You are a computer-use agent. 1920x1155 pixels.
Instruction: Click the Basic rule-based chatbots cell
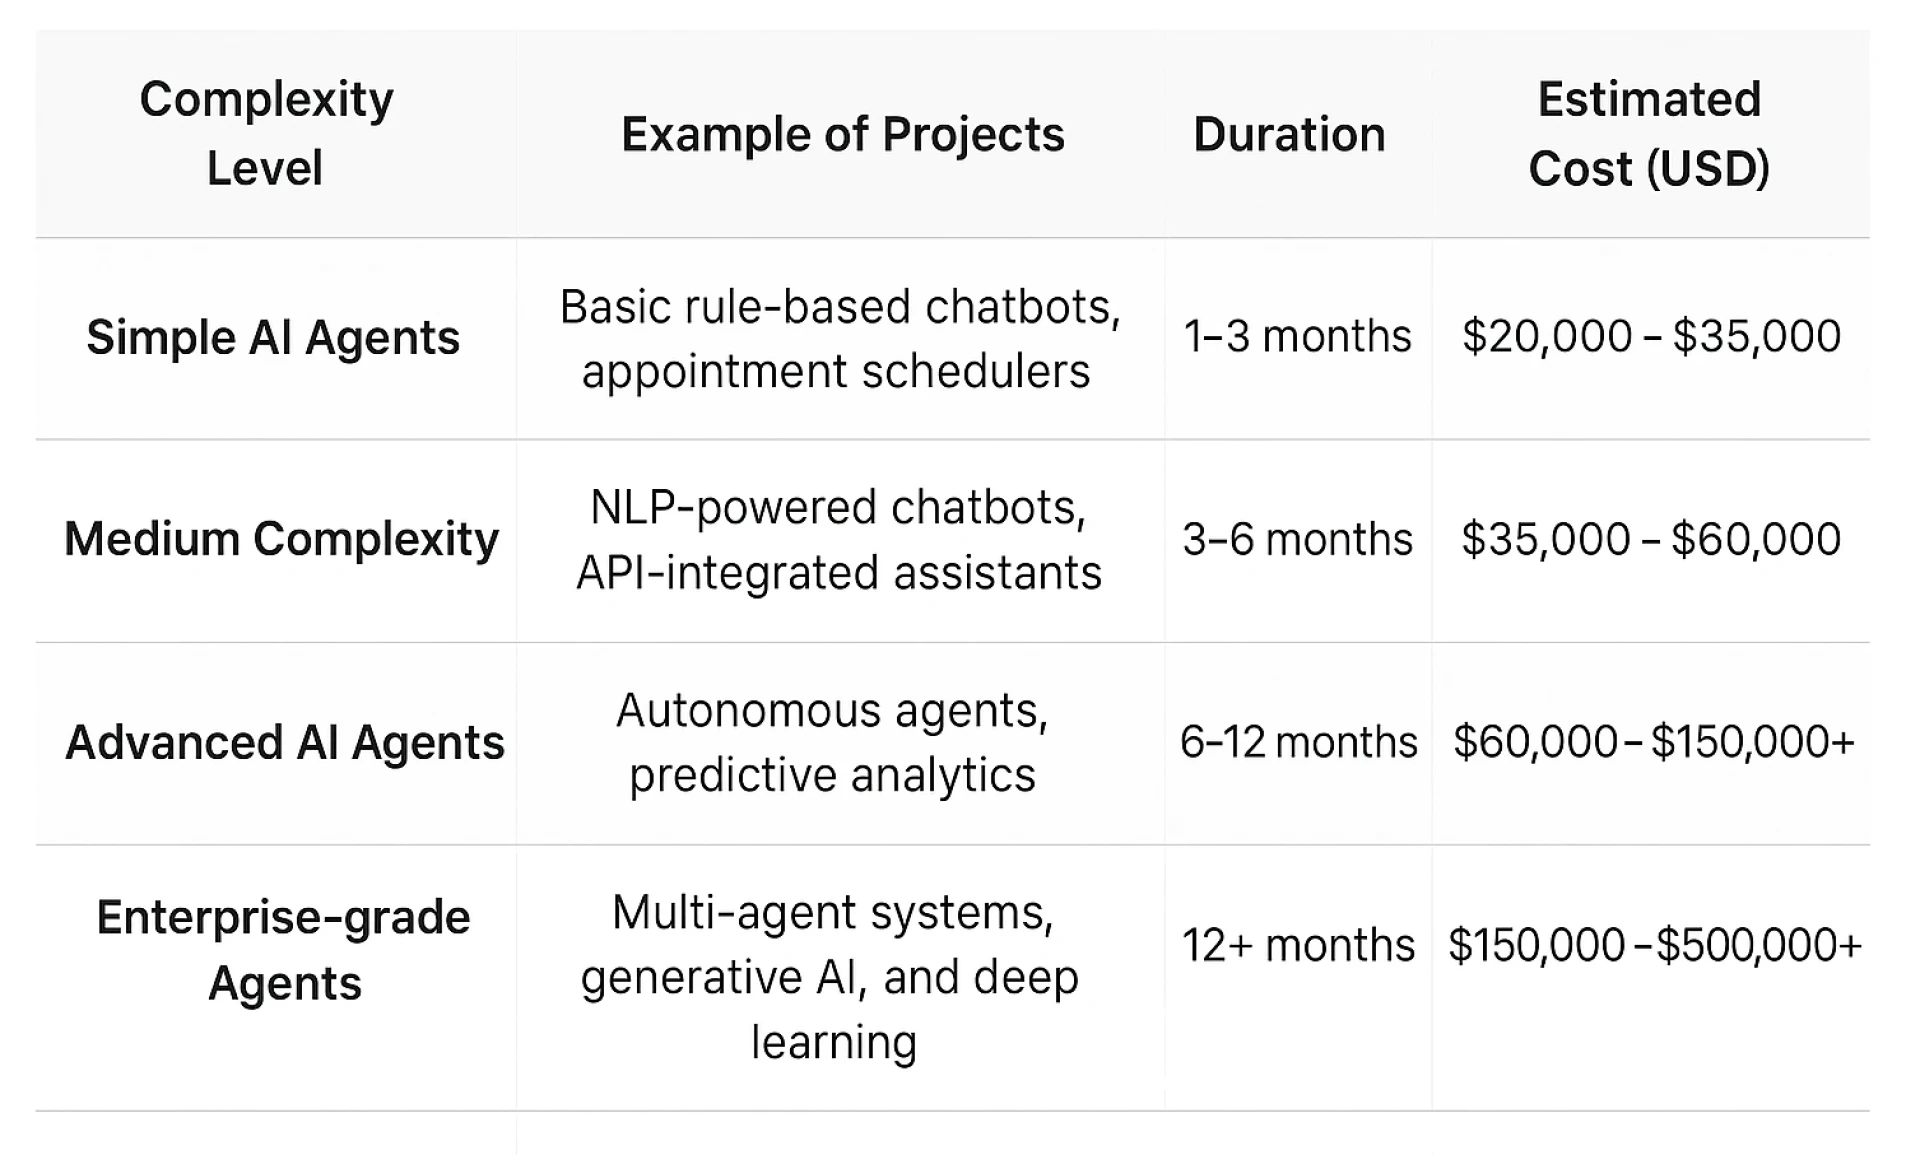(839, 338)
